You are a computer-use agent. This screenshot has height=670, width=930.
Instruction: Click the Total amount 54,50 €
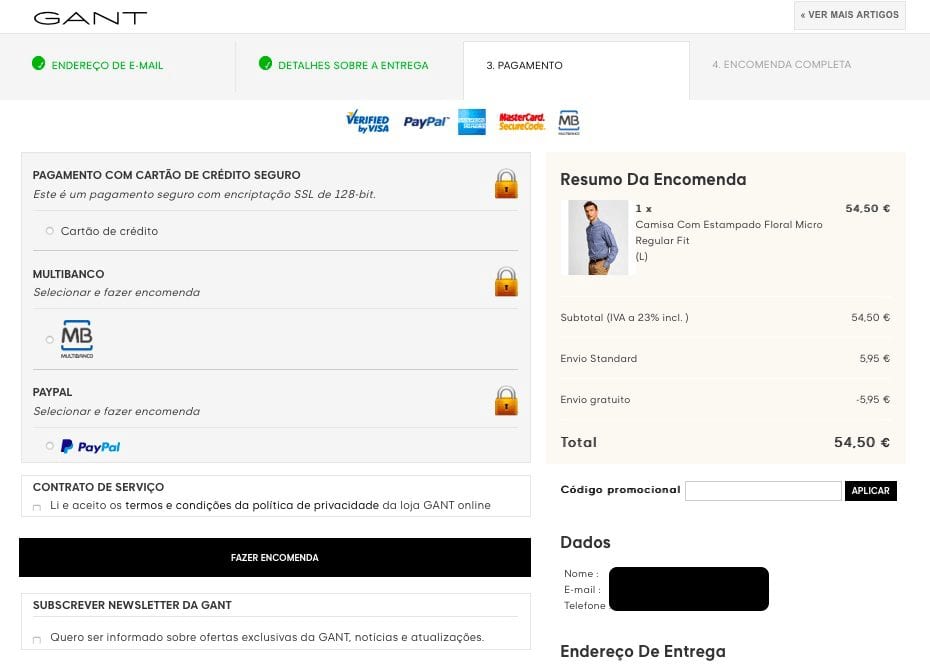(861, 442)
